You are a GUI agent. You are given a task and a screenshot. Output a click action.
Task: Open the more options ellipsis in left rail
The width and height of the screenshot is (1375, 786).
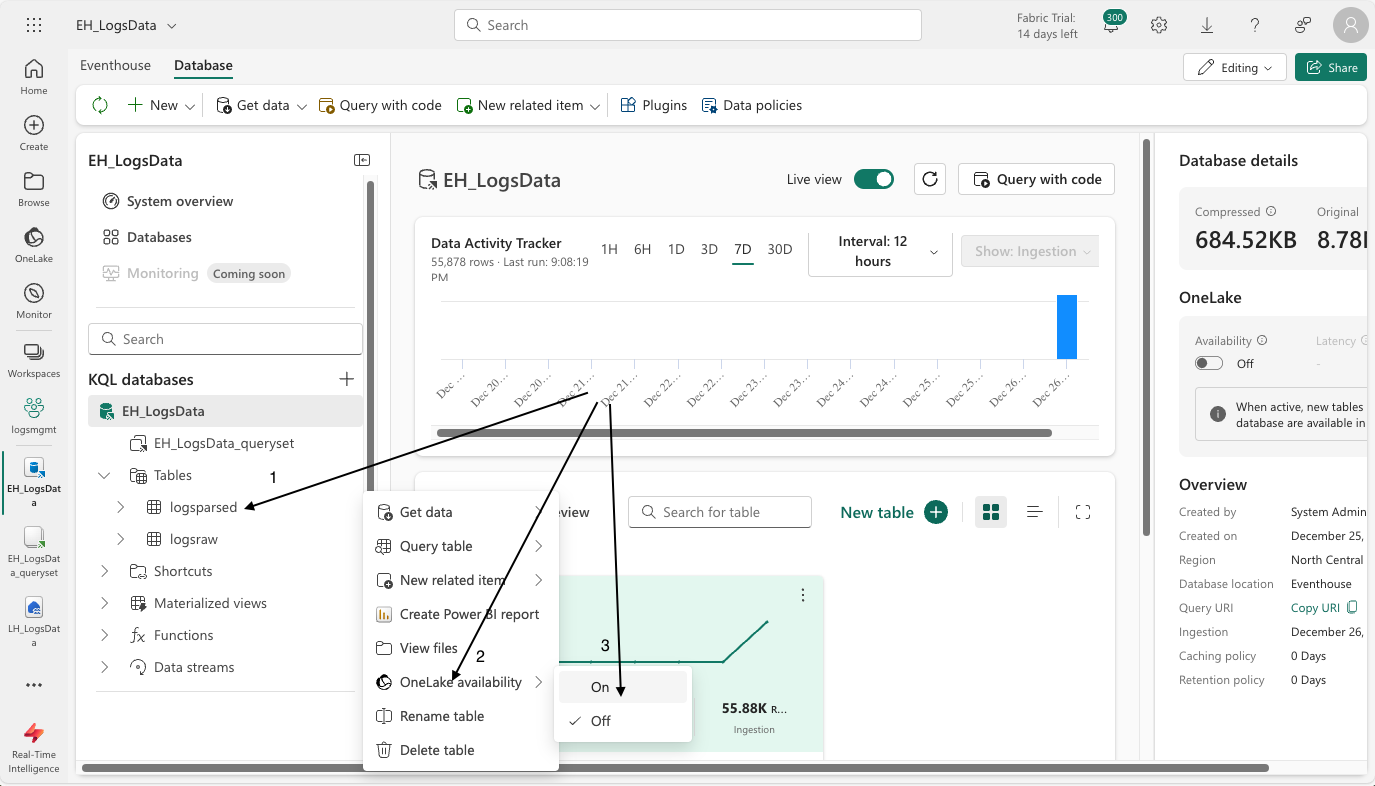click(x=34, y=685)
